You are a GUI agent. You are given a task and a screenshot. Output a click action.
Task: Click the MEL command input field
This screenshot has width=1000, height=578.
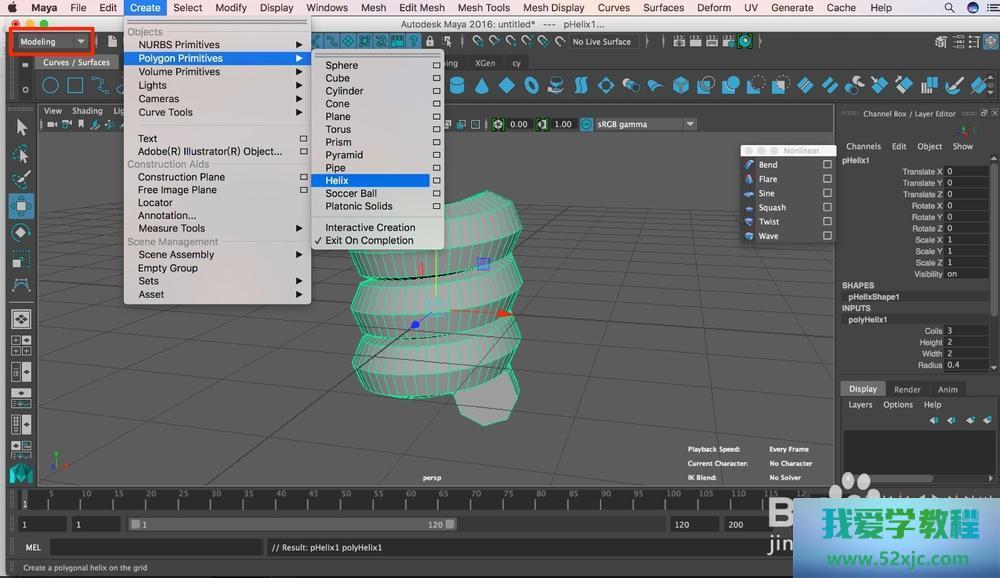(157, 547)
